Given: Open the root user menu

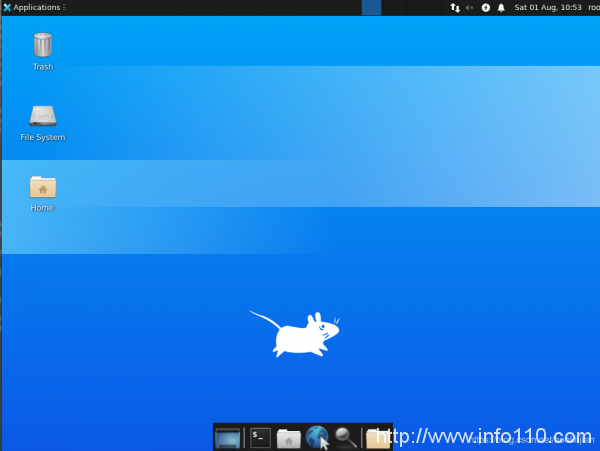Looking at the screenshot, I should pos(592,7).
